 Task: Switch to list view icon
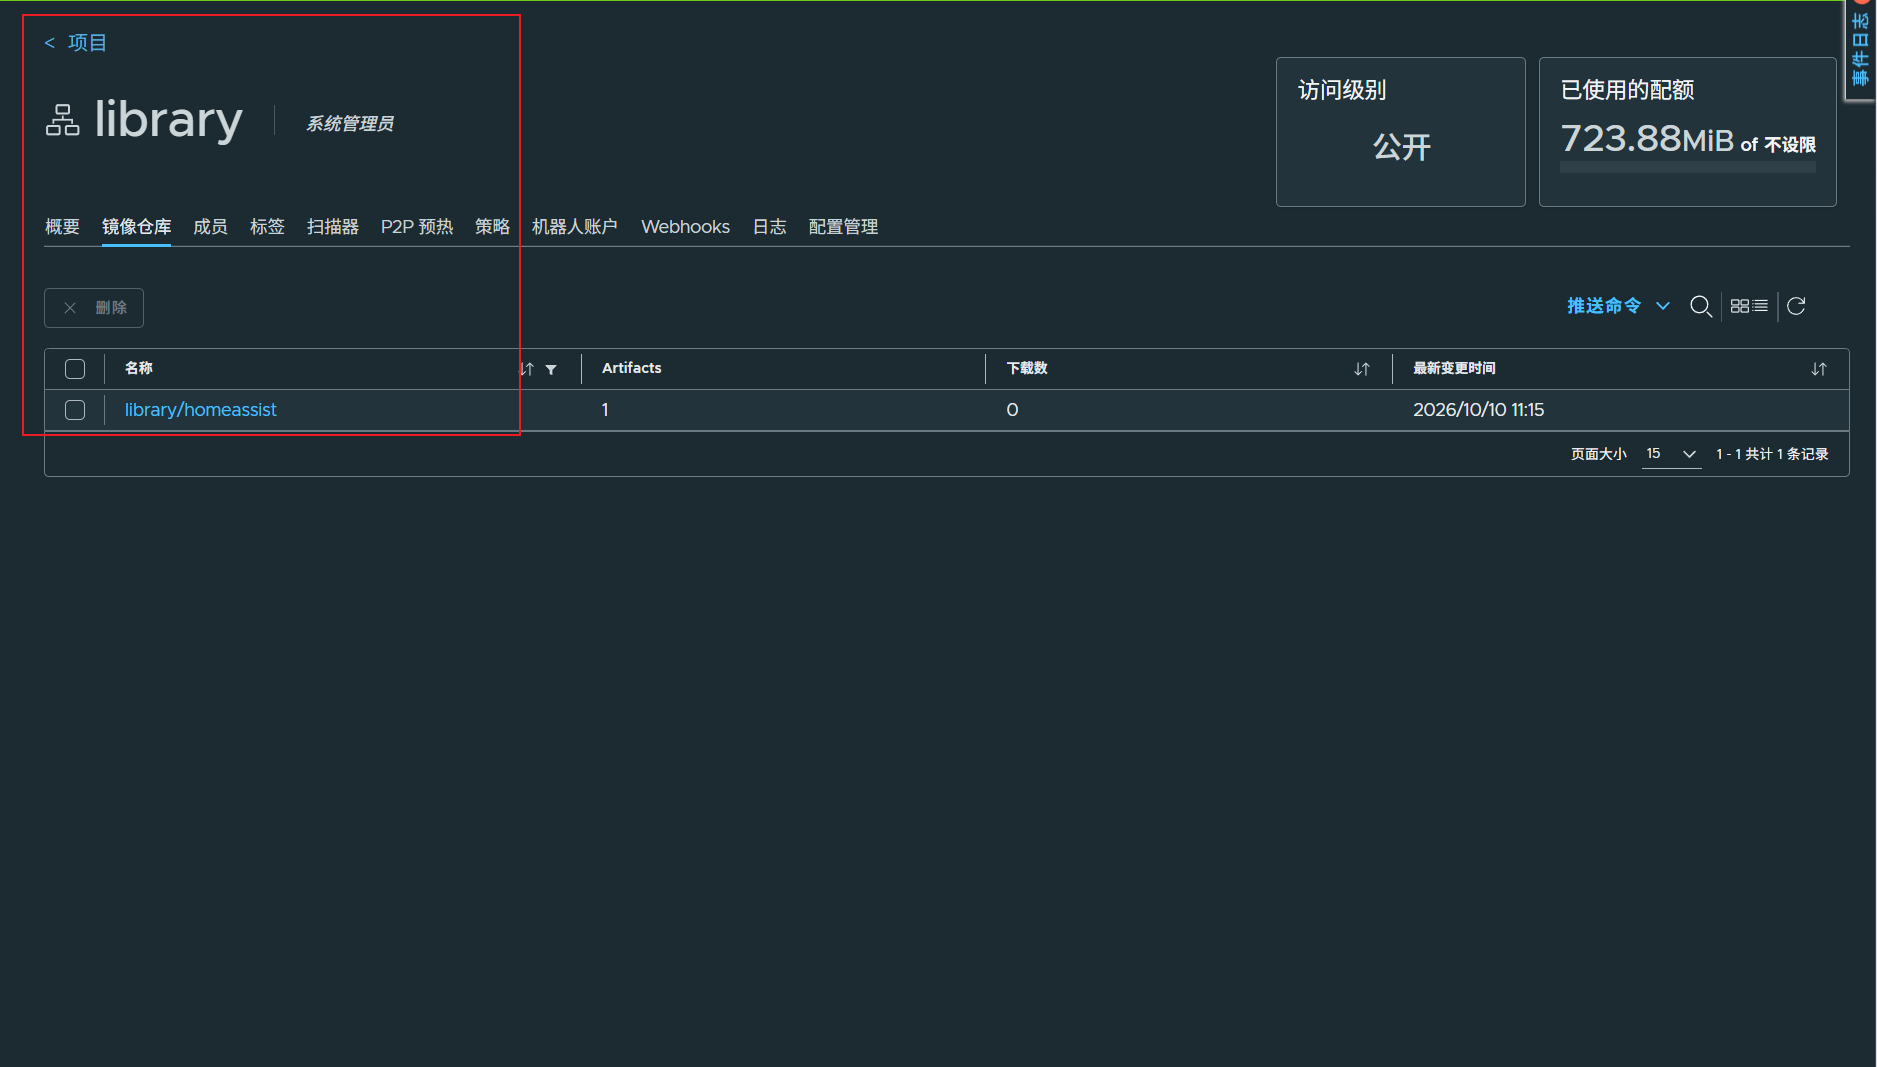click(1760, 306)
